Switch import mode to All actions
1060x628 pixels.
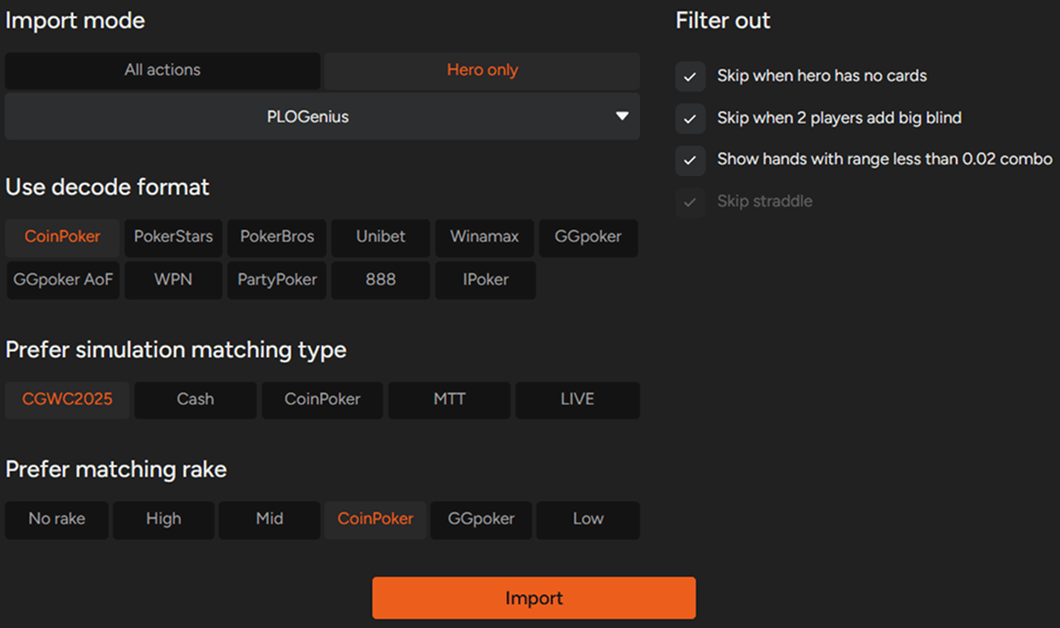(163, 71)
